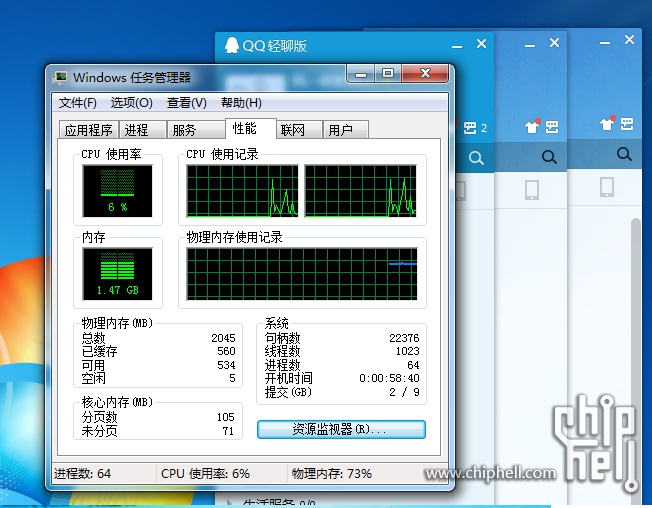Screen dimensions: 652x508
Task: Click the right CPU 使用记录 graph
Action: [x=361, y=191]
